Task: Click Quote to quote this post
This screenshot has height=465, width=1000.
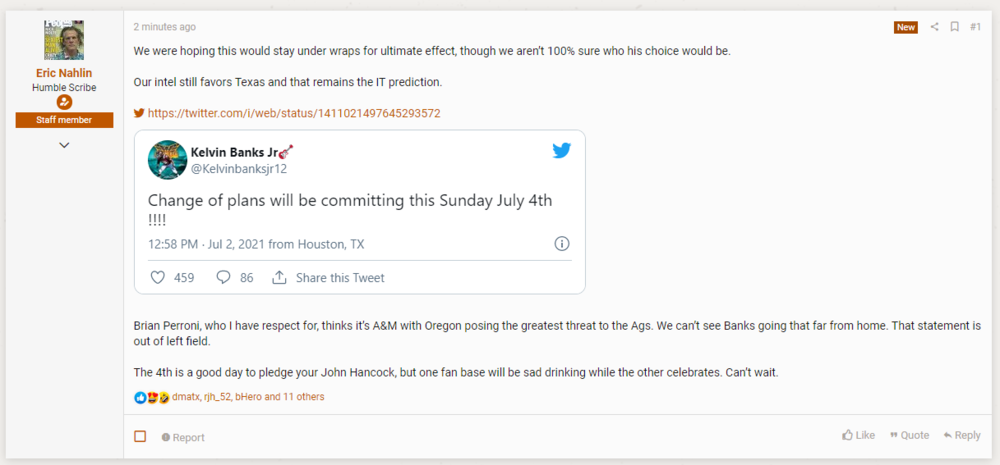Action: tap(908, 436)
